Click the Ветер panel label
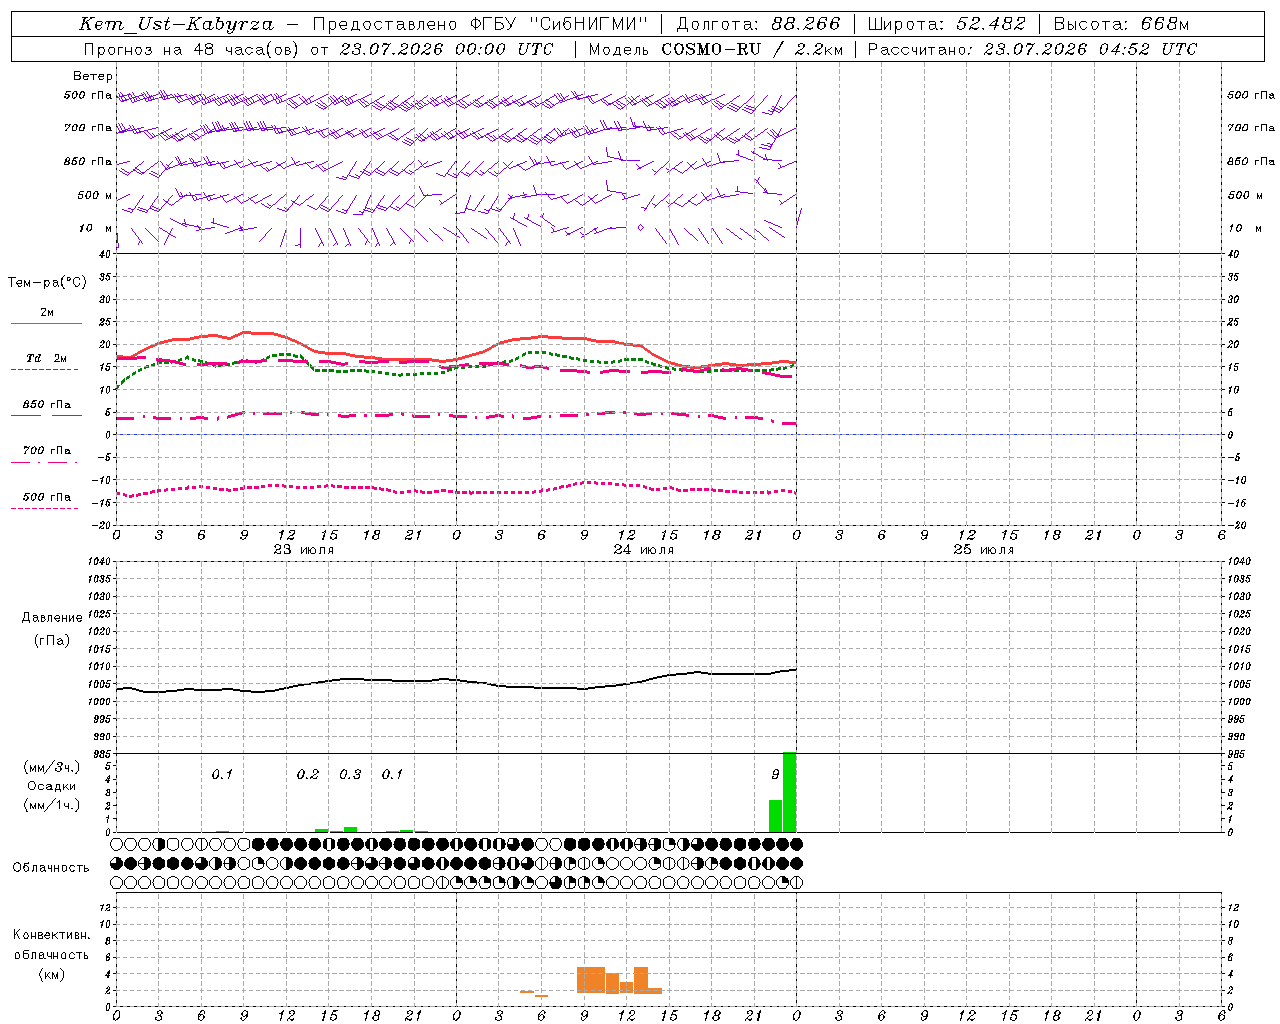The image size is (1280, 1024). point(93,76)
